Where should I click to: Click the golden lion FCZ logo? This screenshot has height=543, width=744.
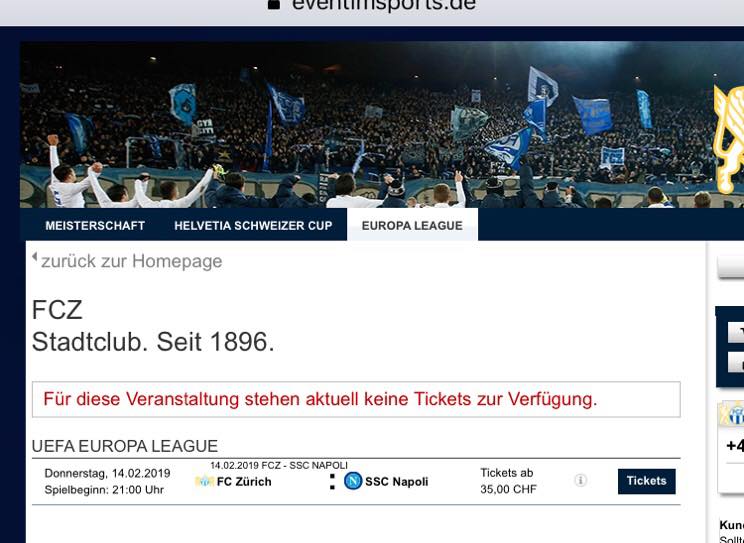(x=729, y=139)
